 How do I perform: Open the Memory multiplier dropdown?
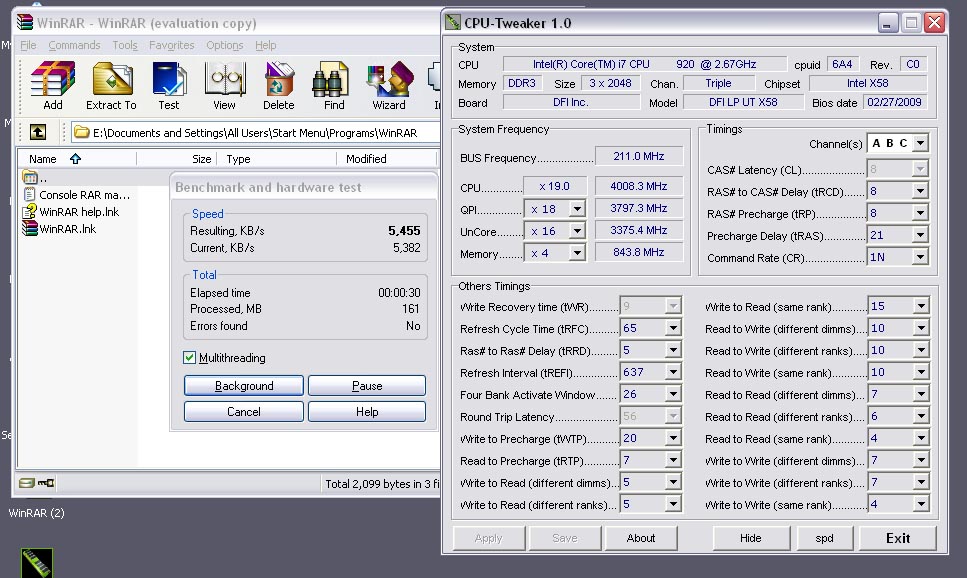click(577, 253)
